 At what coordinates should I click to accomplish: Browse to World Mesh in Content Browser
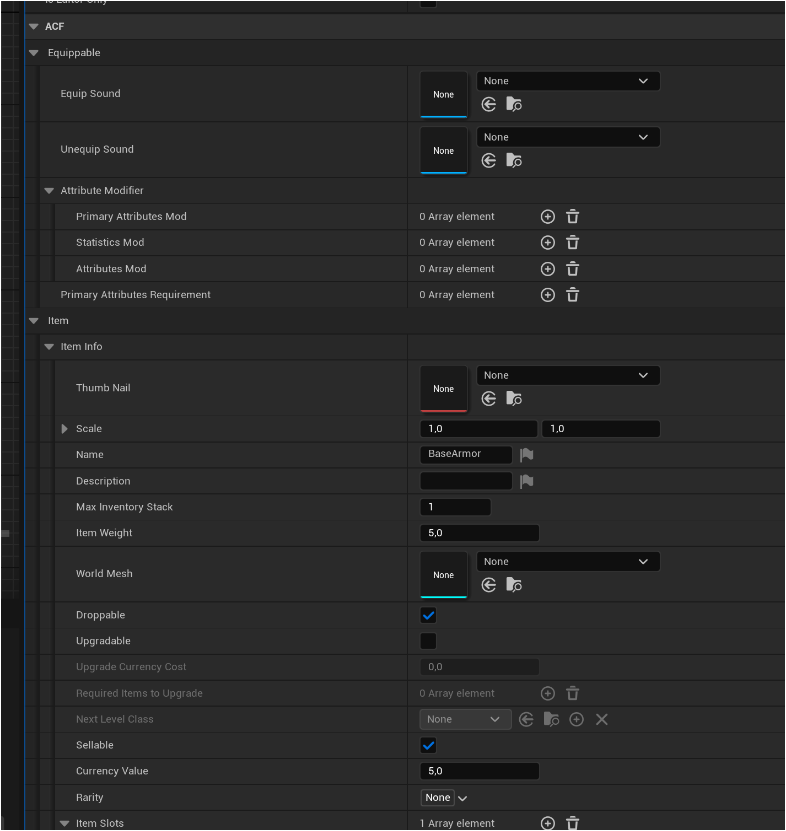tap(514, 585)
